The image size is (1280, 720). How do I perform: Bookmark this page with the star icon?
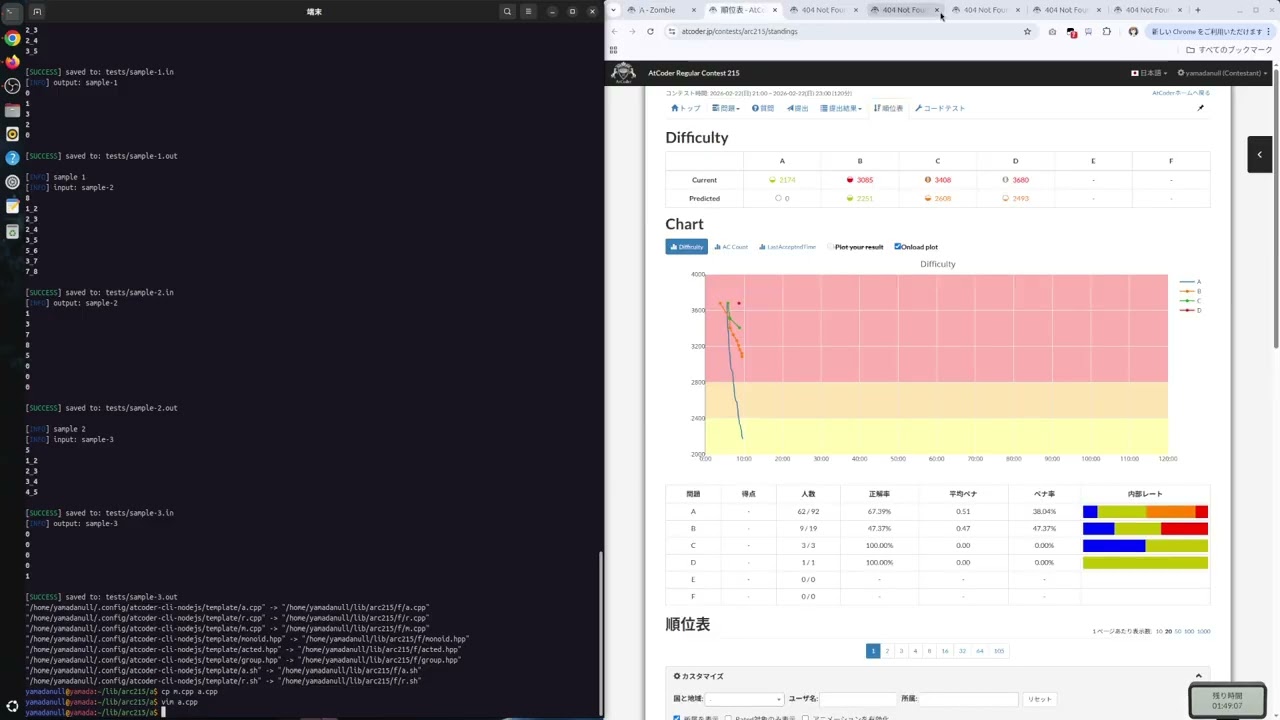[1027, 31]
